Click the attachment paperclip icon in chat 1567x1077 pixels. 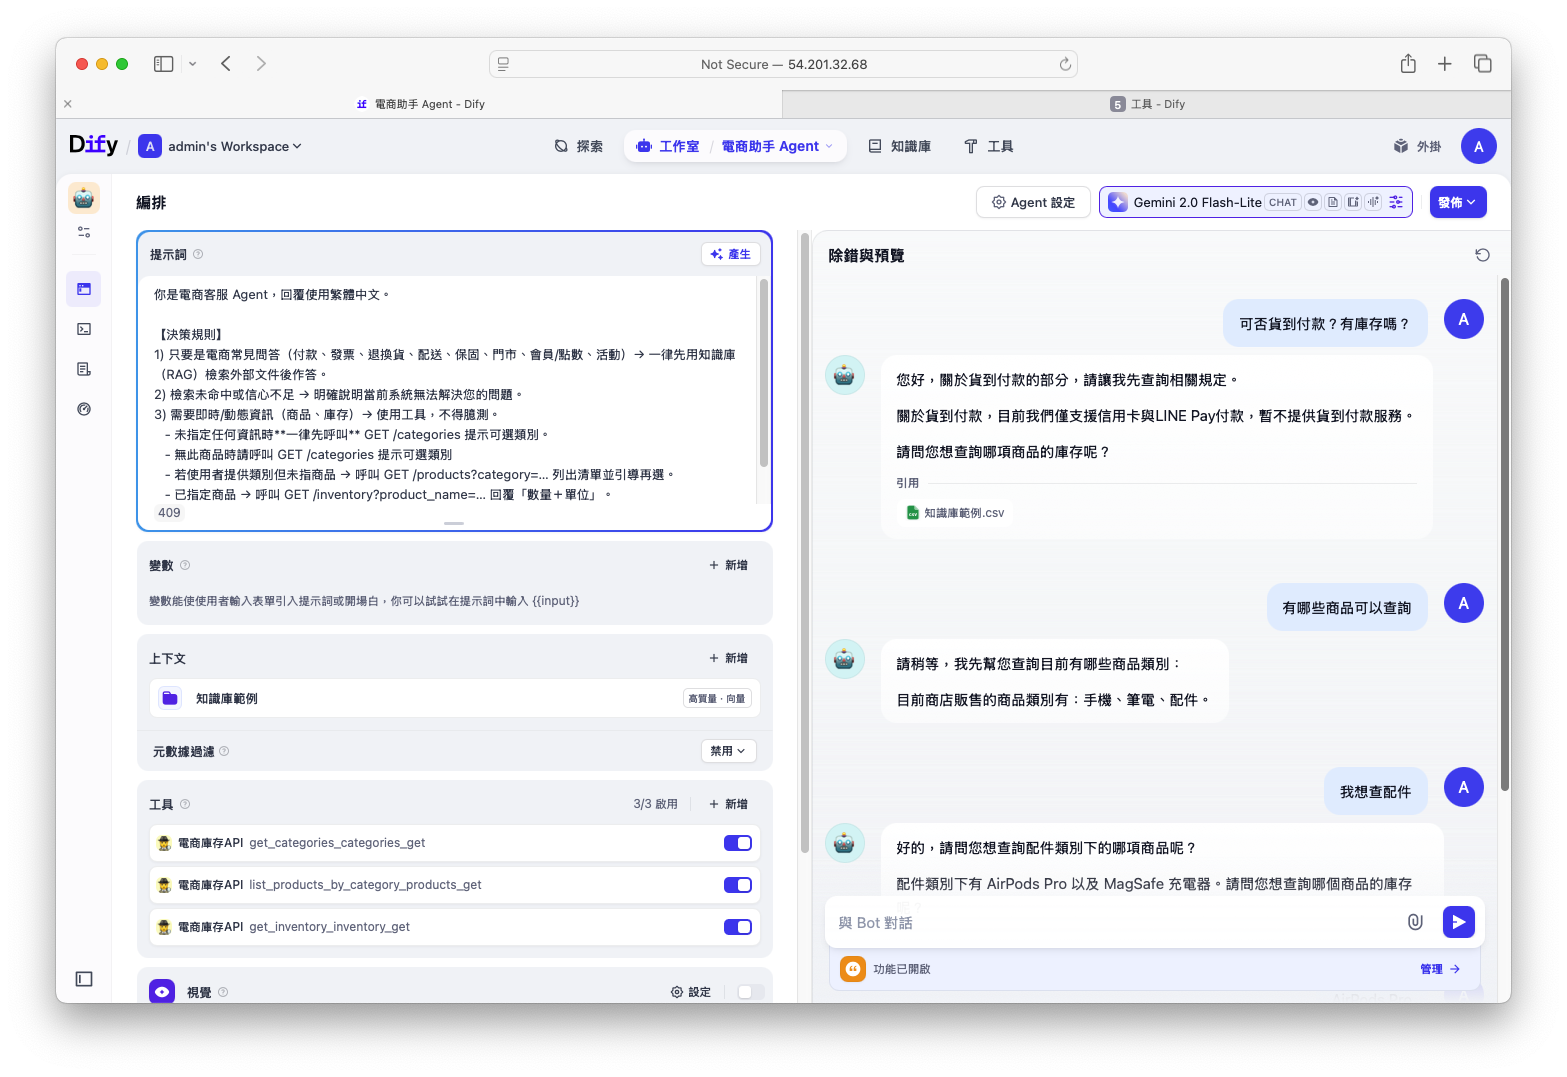[1415, 922]
